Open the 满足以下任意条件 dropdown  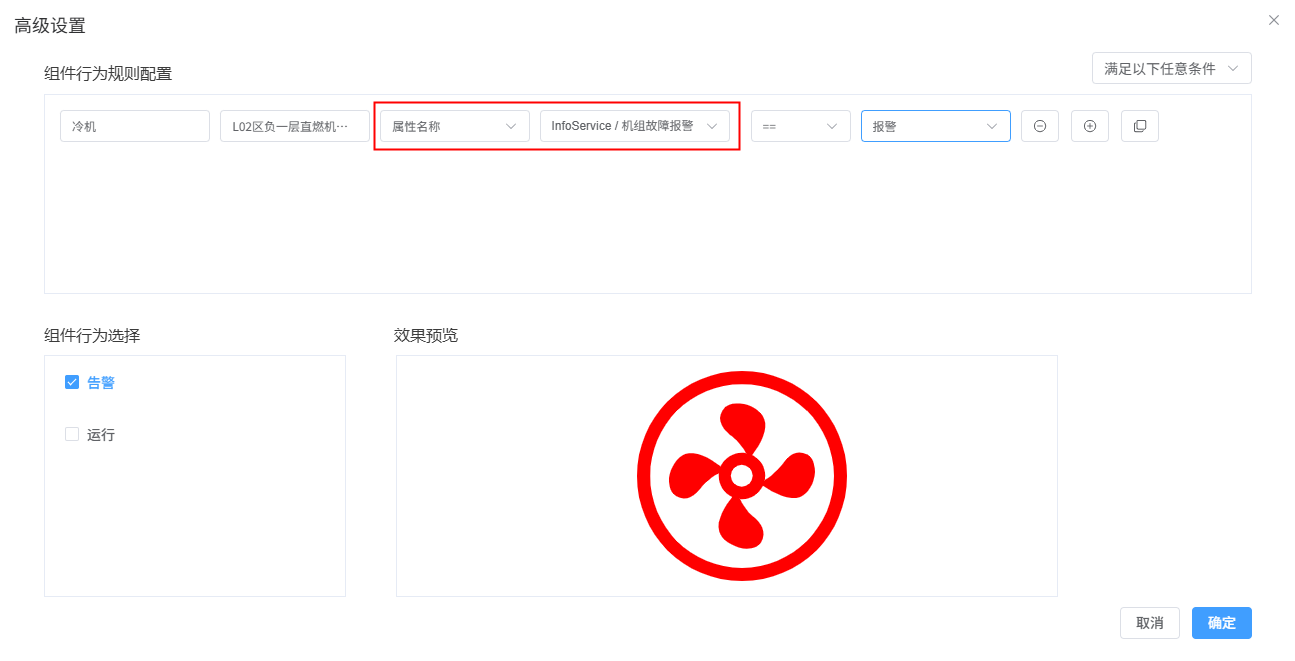[1171, 68]
